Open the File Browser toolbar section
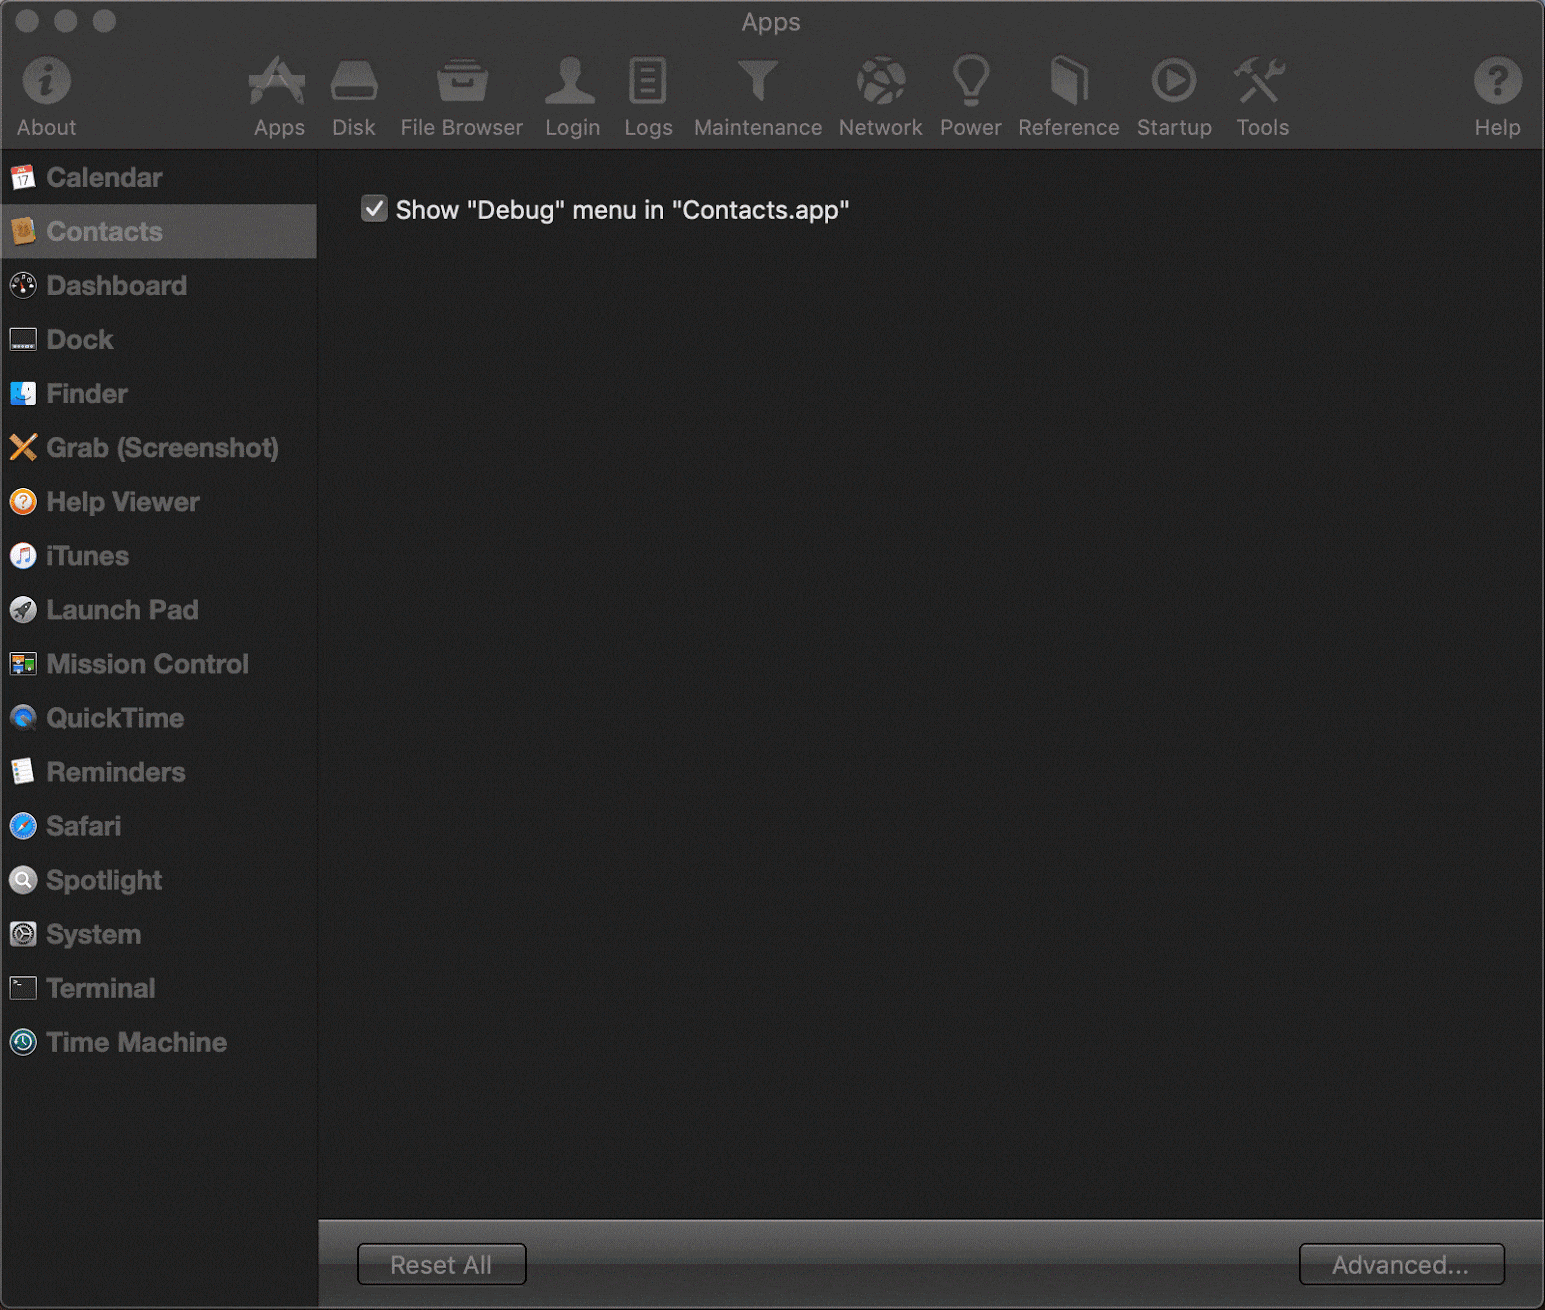1545x1310 pixels. (x=461, y=96)
